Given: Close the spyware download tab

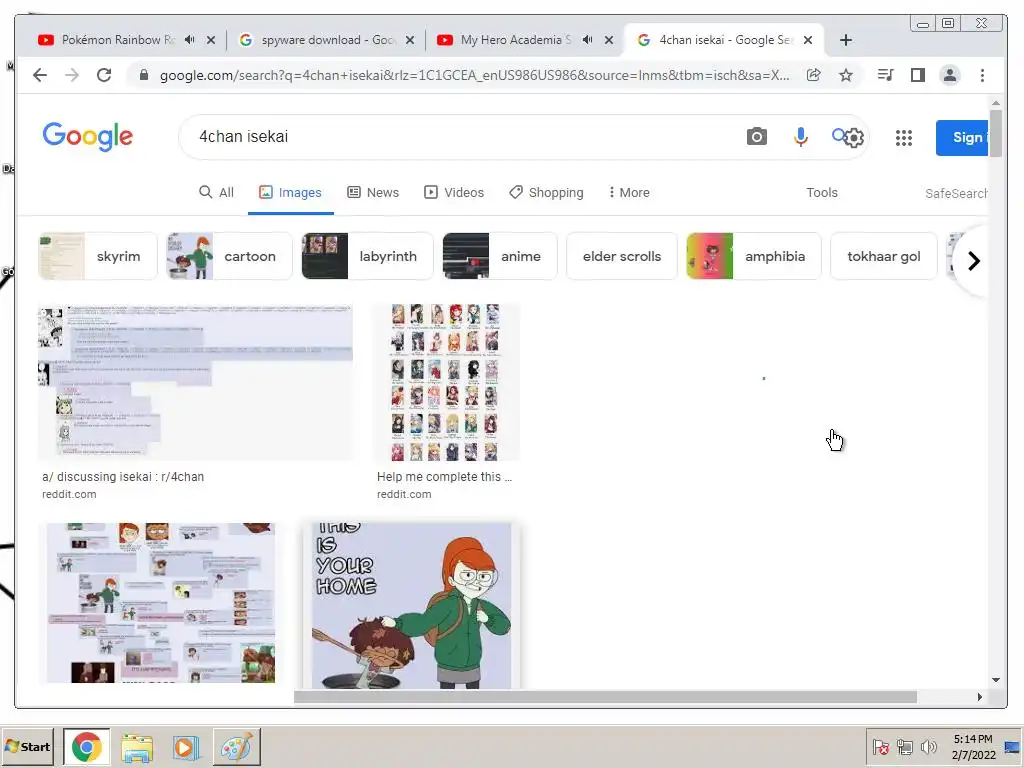Looking at the screenshot, I should 409,40.
